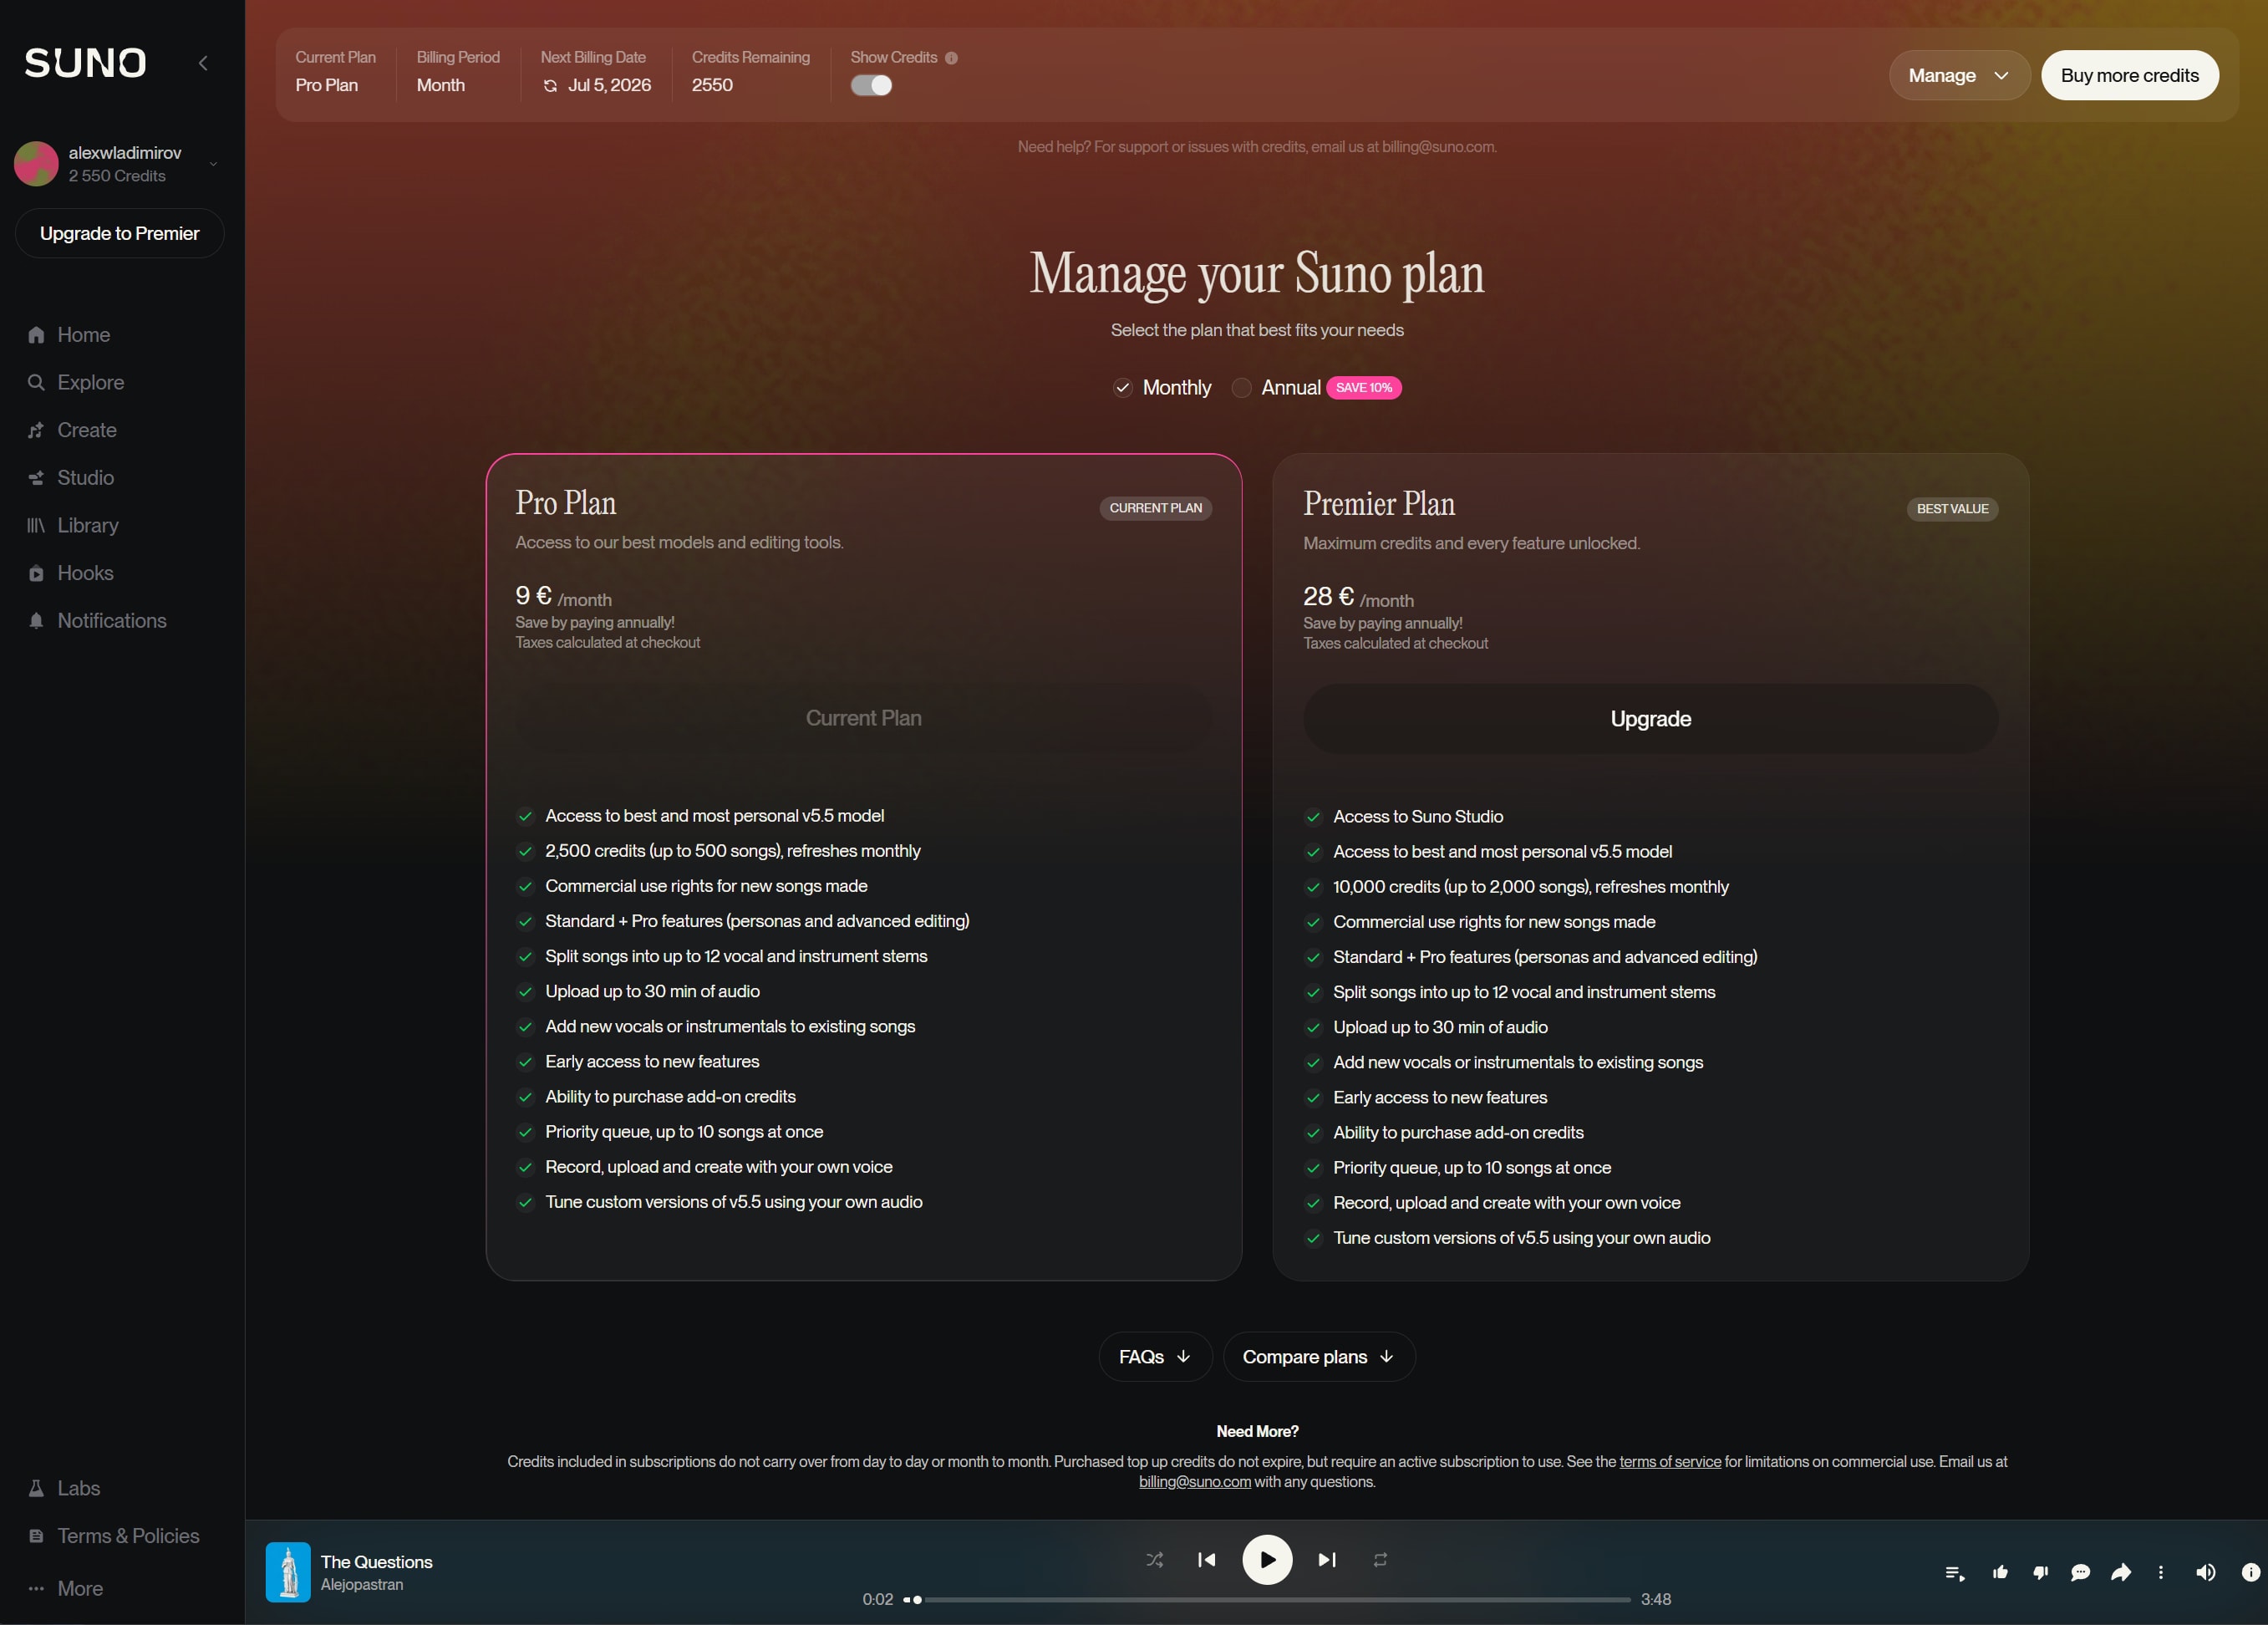2268x1625 pixels.
Task: Like the song with thumbs up
Action: (x=2000, y=1572)
